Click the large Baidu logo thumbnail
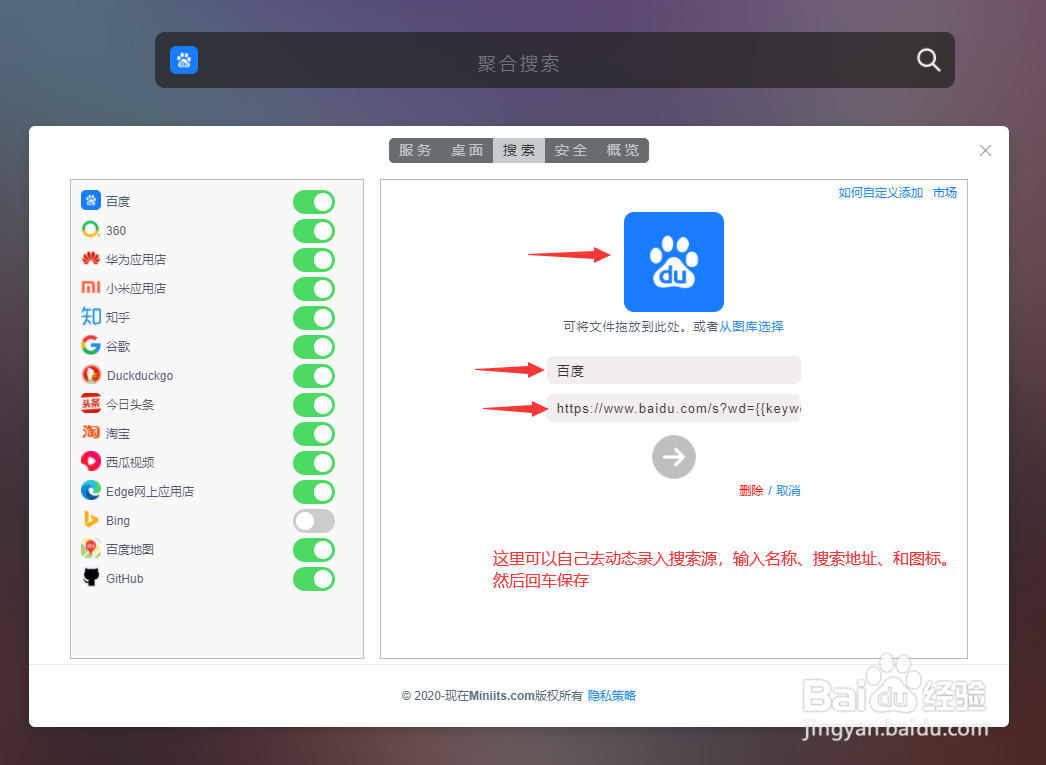This screenshot has height=765, width=1046. (x=674, y=262)
